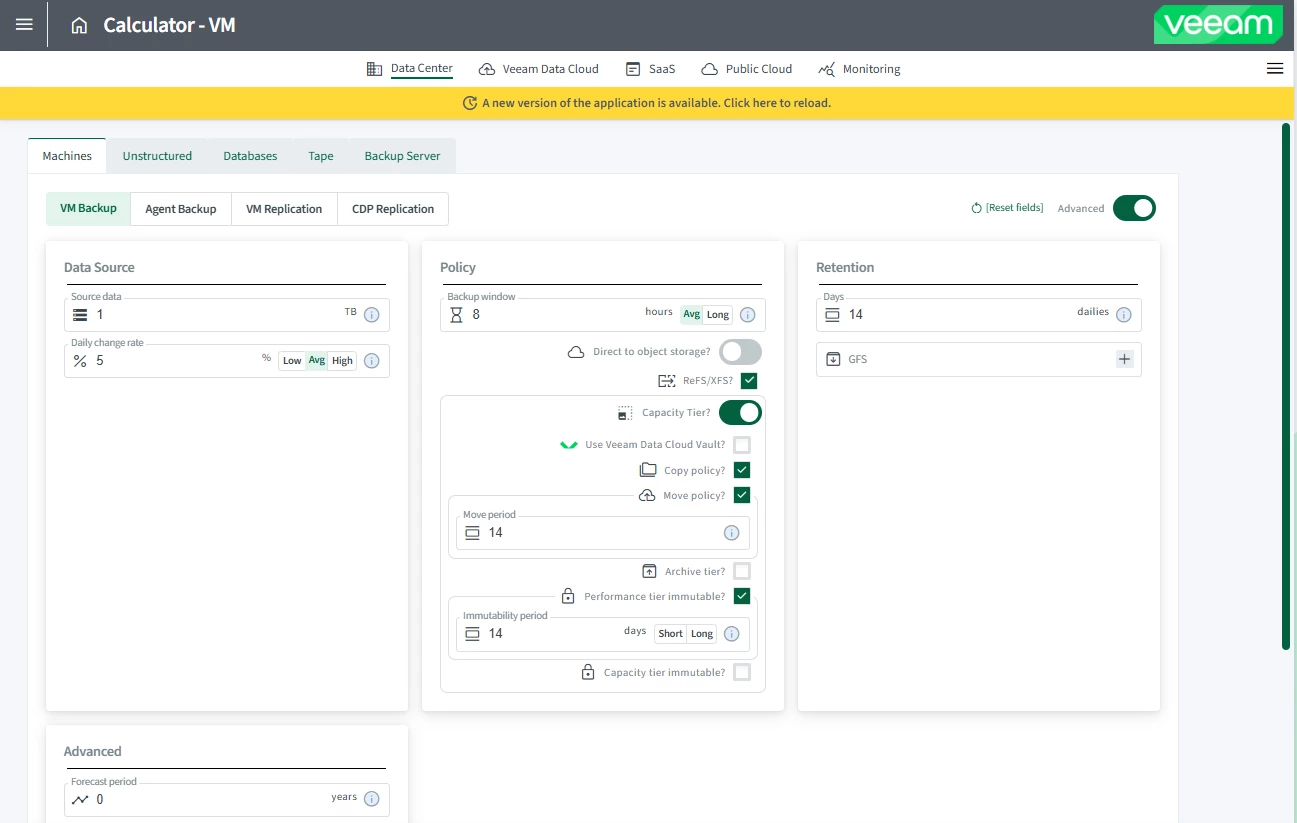Open right-side menu below Veeam logo
Viewport: 1297px width, 823px height.
pyautogui.click(x=1274, y=69)
